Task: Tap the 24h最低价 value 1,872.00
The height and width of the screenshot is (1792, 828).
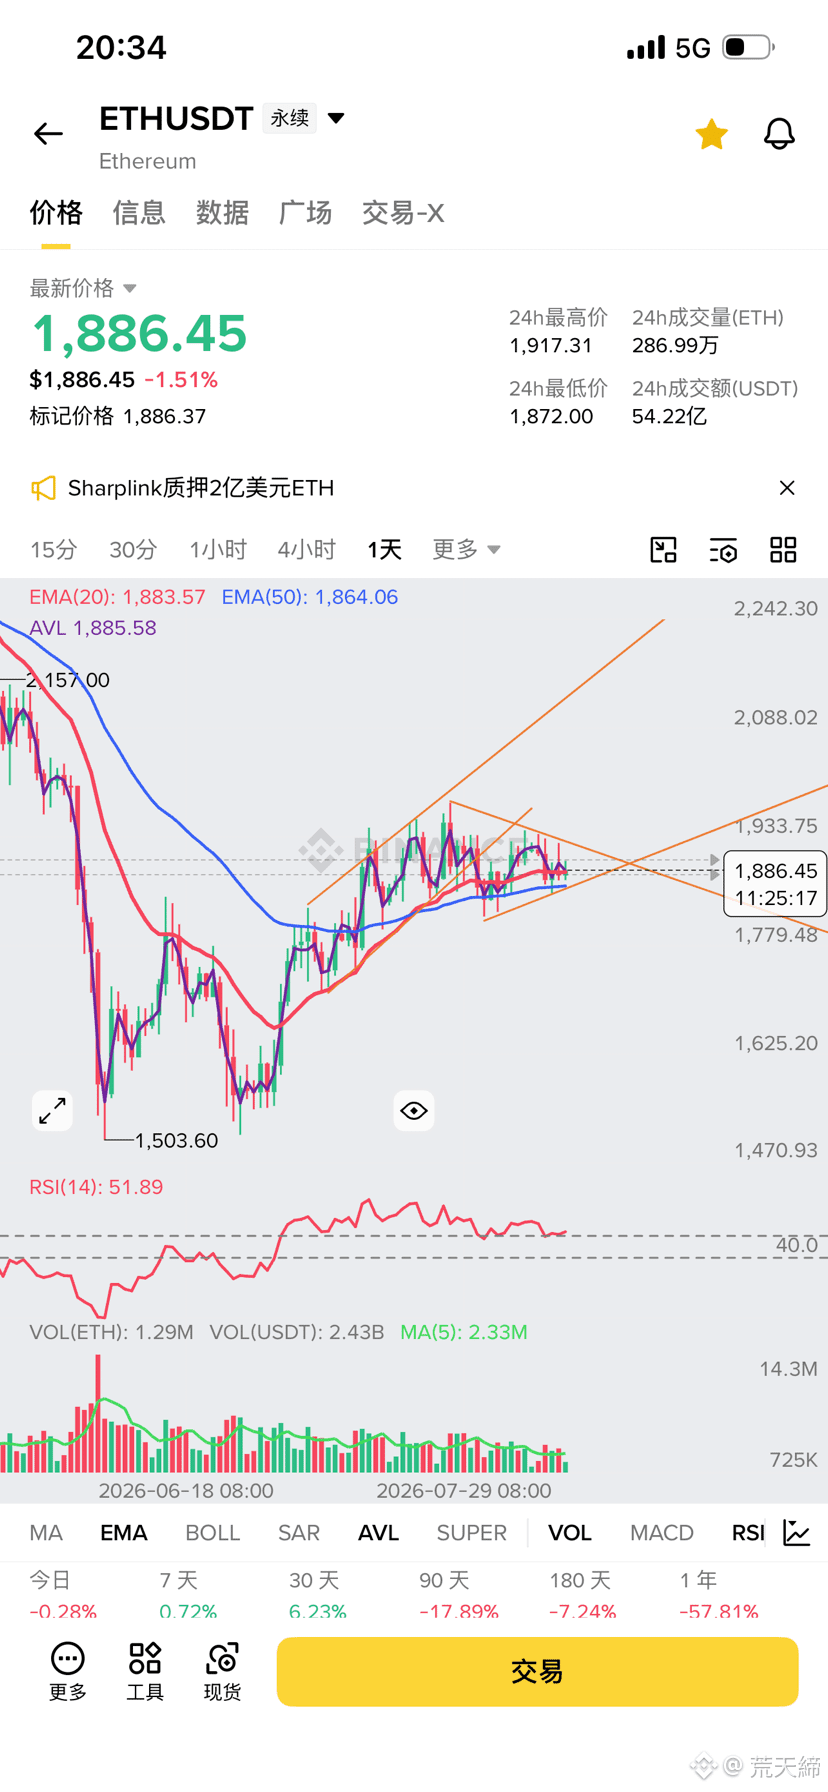Action: click(551, 416)
